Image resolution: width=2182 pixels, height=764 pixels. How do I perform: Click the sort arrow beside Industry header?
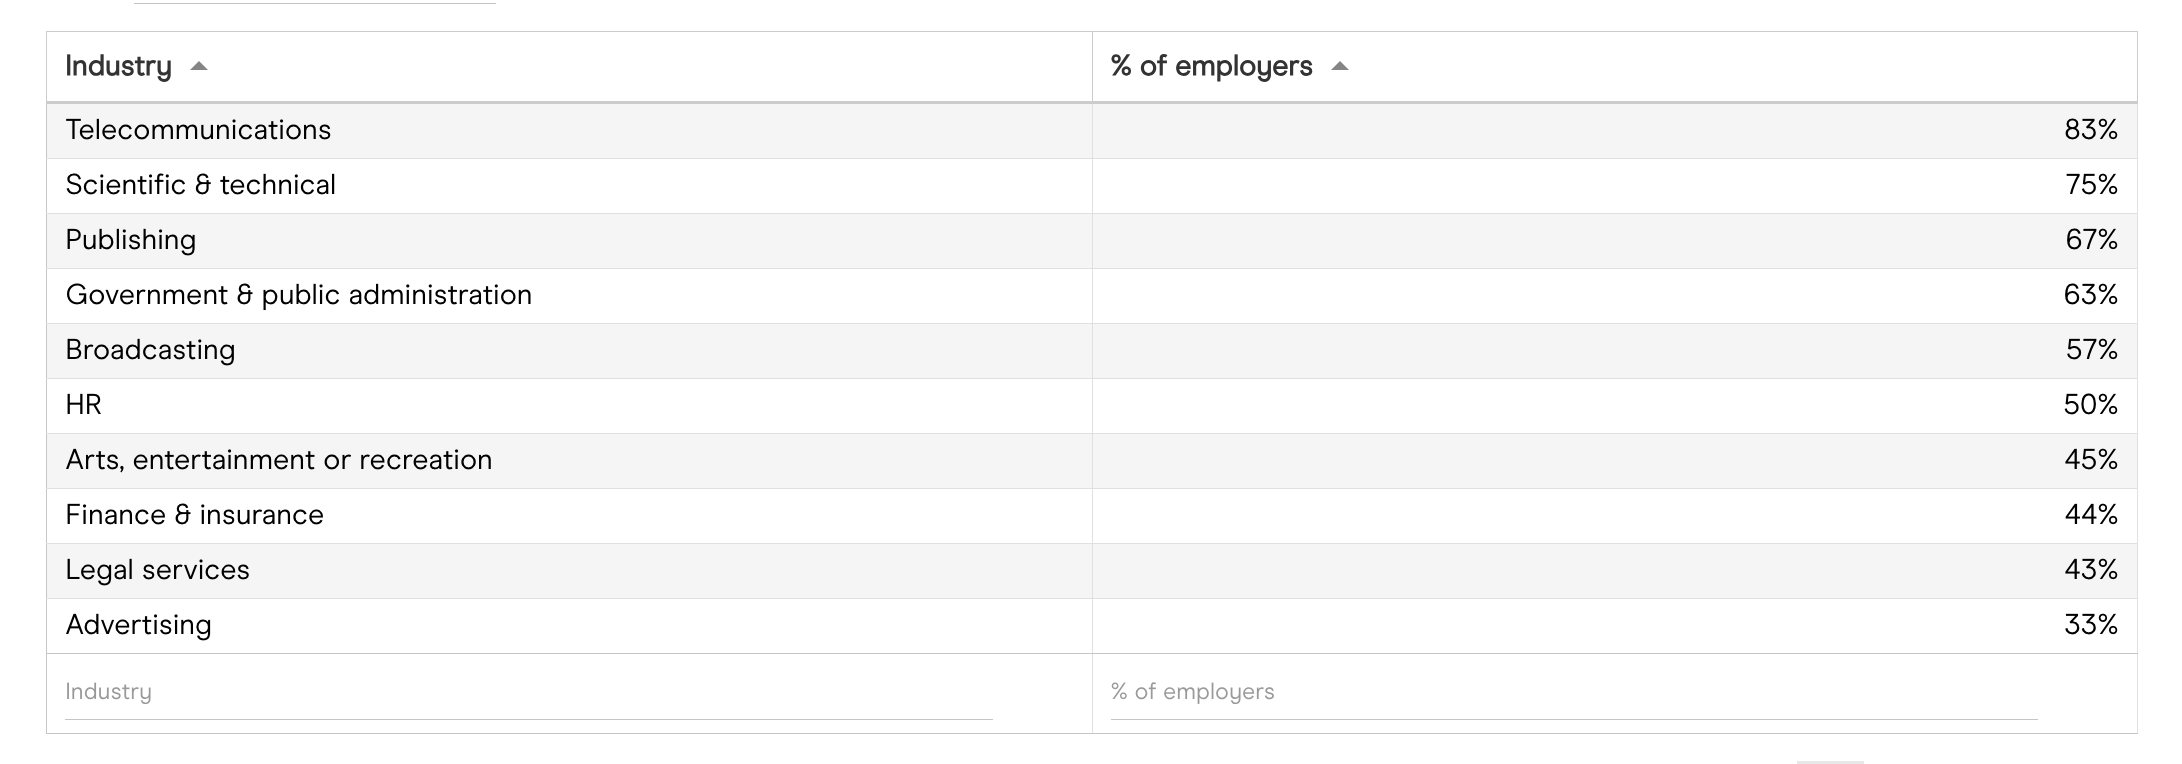[x=199, y=67]
